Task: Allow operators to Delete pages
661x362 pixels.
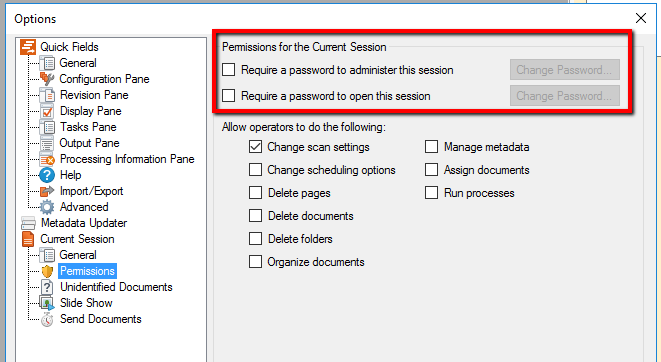Action: 255,193
